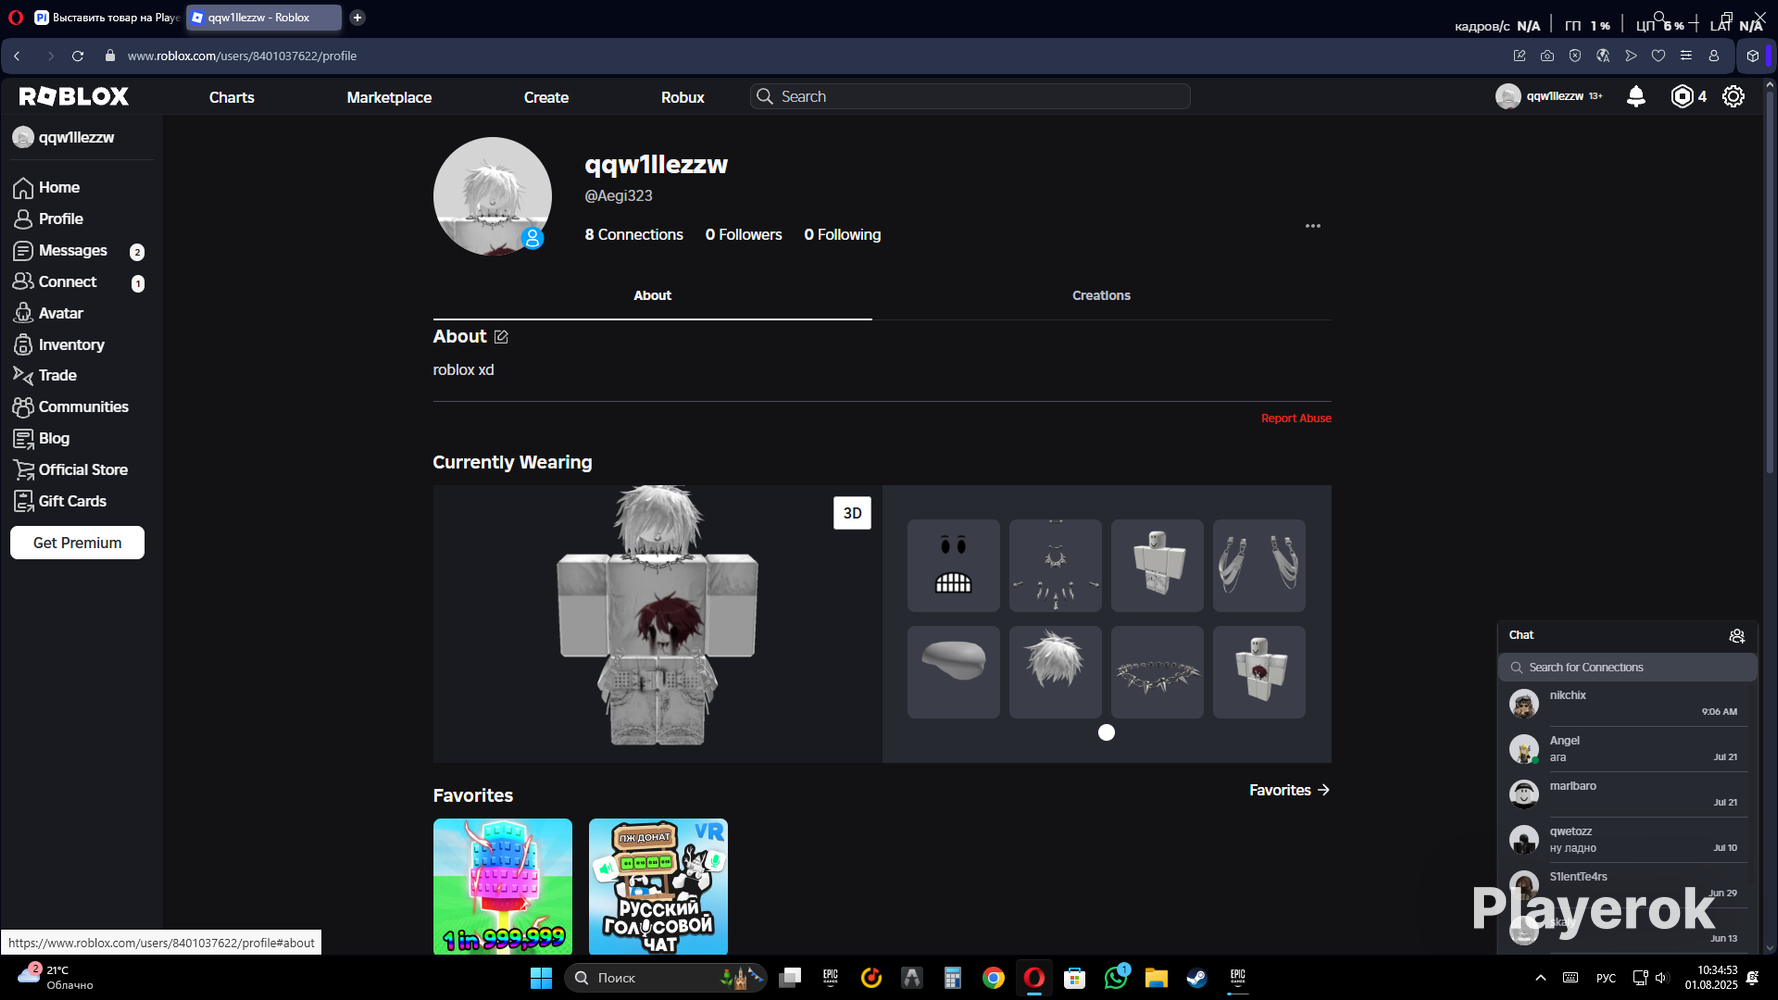This screenshot has height=1000, width=1778.
Task: Take a snapshot with browser camera icon
Action: [1547, 56]
